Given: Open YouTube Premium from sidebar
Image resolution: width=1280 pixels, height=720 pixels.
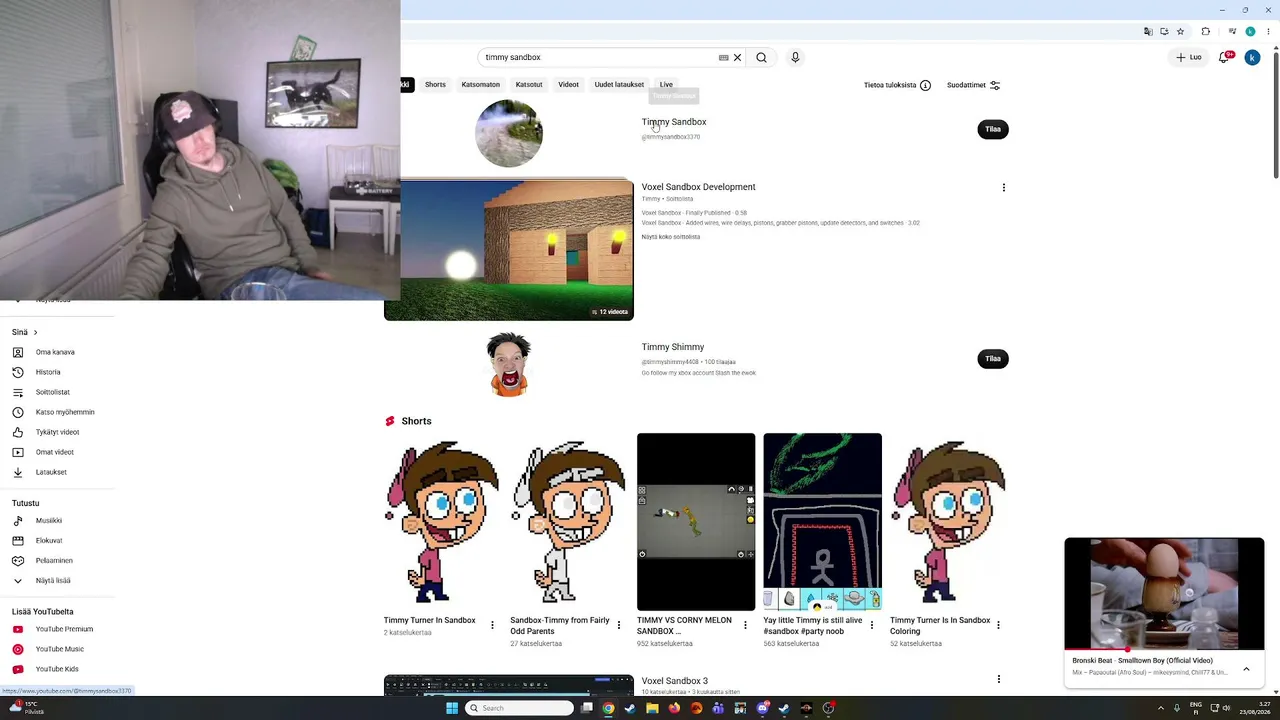Looking at the screenshot, I should pos(64,629).
